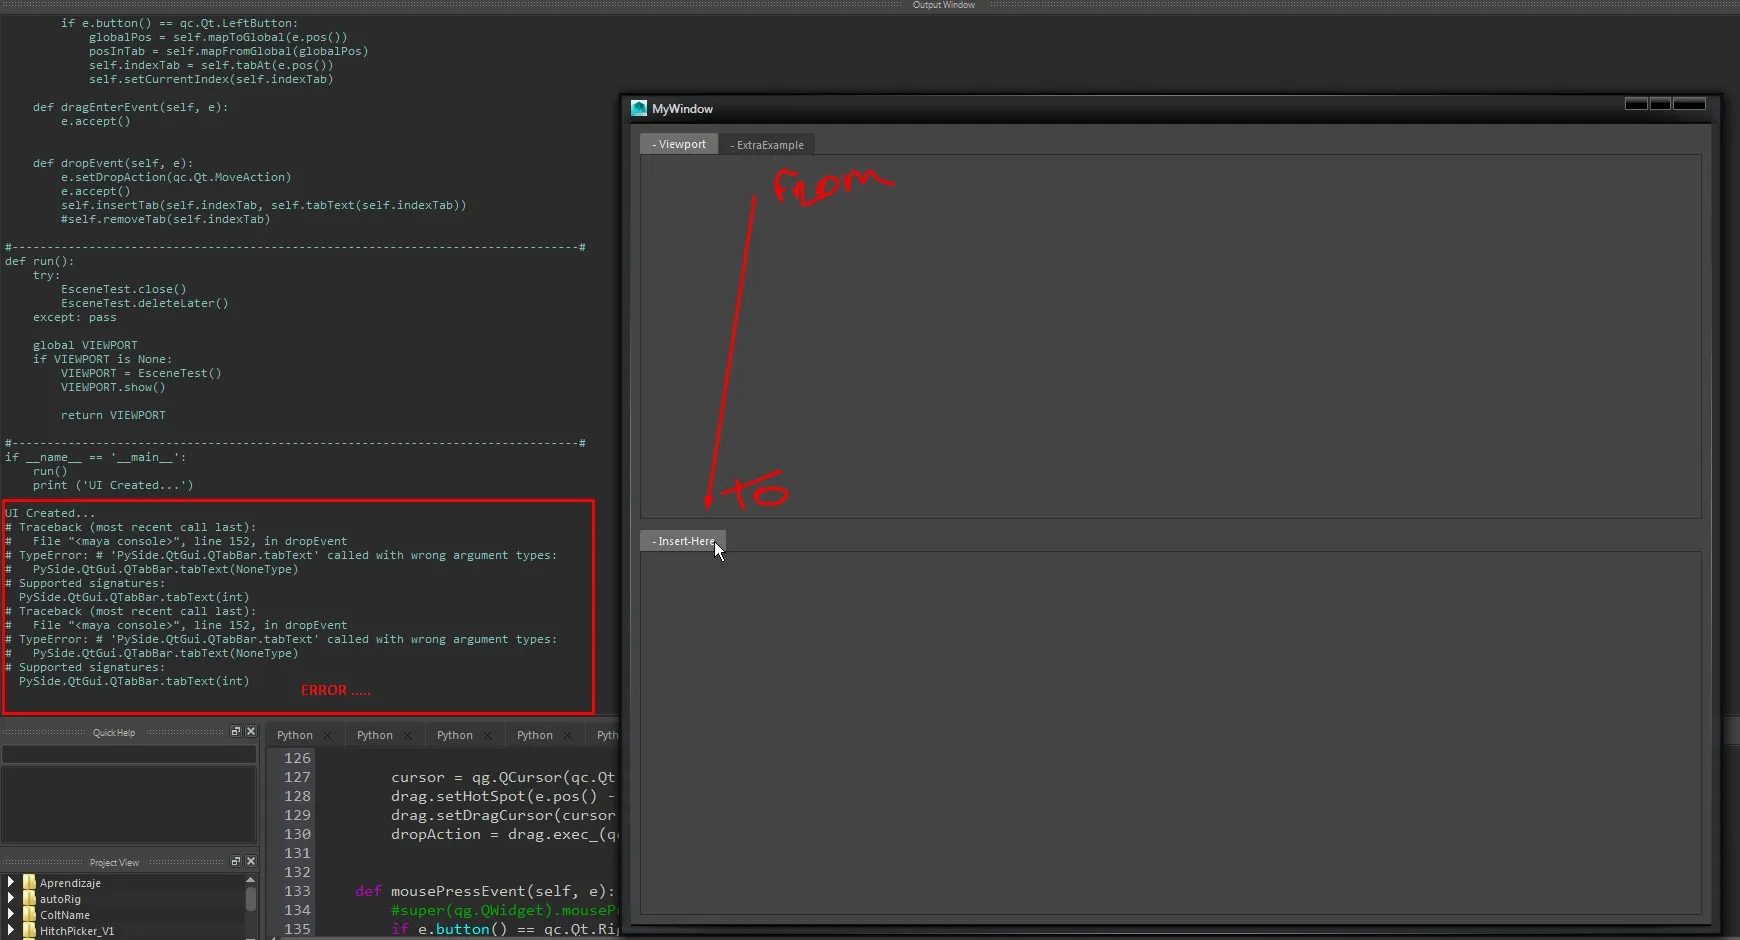Expand the autoRig folder
Image resolution: width=1740 pixels, height=940 pixels.
pyautogui.click(x=11, y=898)
